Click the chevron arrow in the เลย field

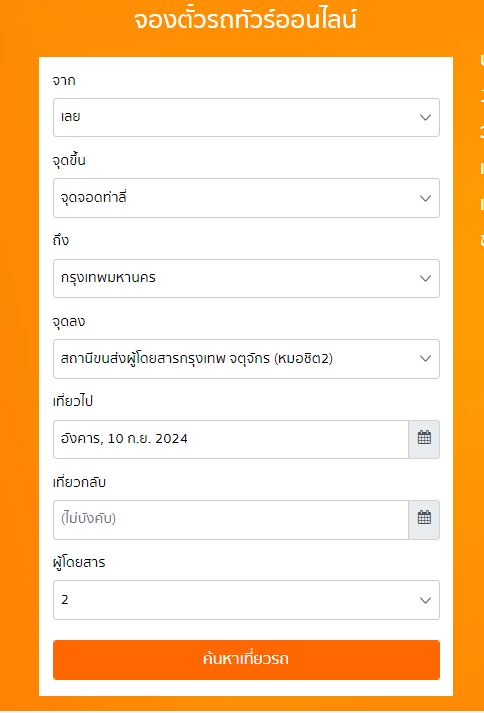(x=425, y=117)
